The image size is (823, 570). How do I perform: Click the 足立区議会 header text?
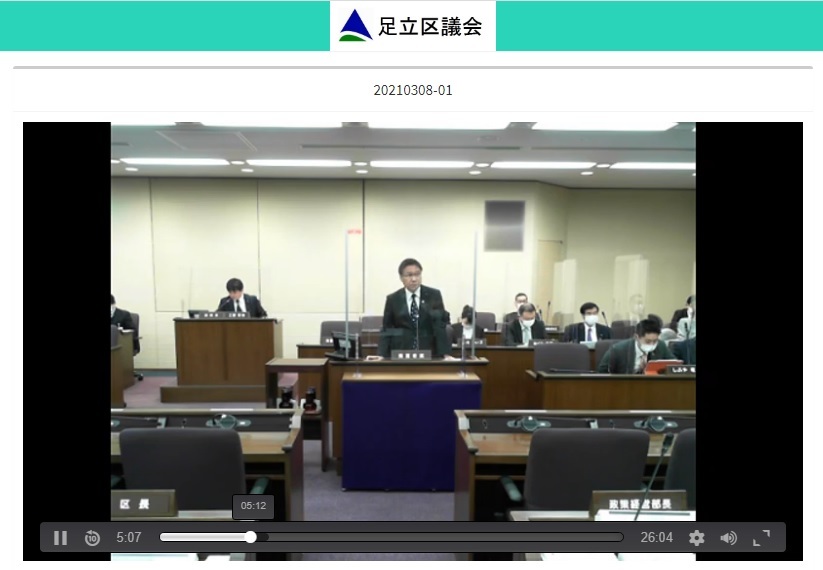click(x=430, y=26)
